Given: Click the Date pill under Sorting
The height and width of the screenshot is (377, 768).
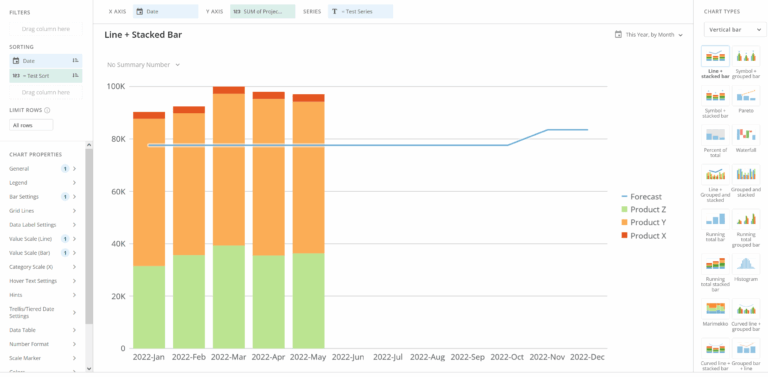Looking at the screenshot, I should (x=46, y=61).
